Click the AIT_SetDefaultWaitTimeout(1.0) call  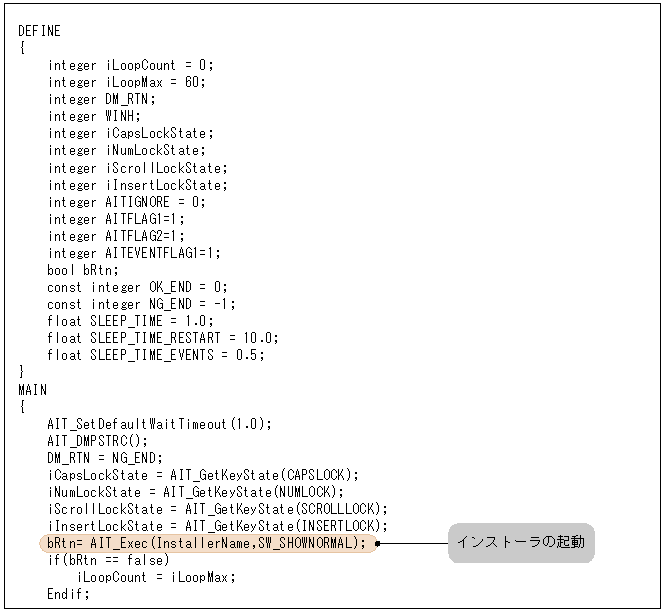point(159,424)
